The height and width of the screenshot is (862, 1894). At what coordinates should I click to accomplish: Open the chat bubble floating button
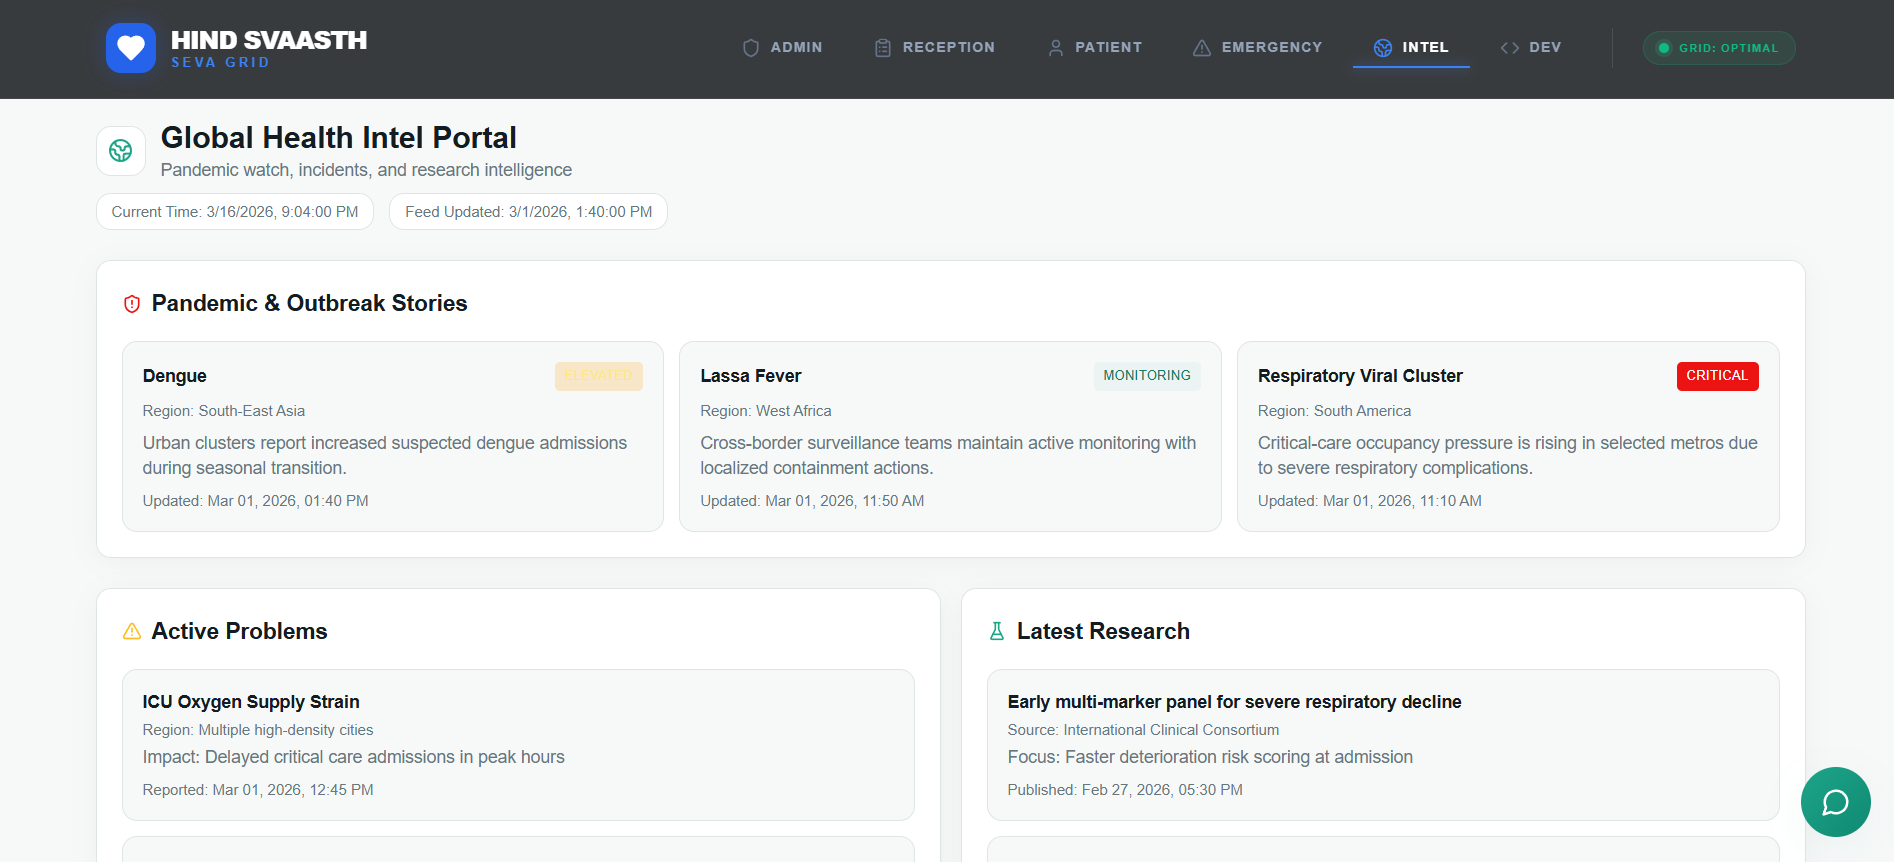click(1836, 802)
